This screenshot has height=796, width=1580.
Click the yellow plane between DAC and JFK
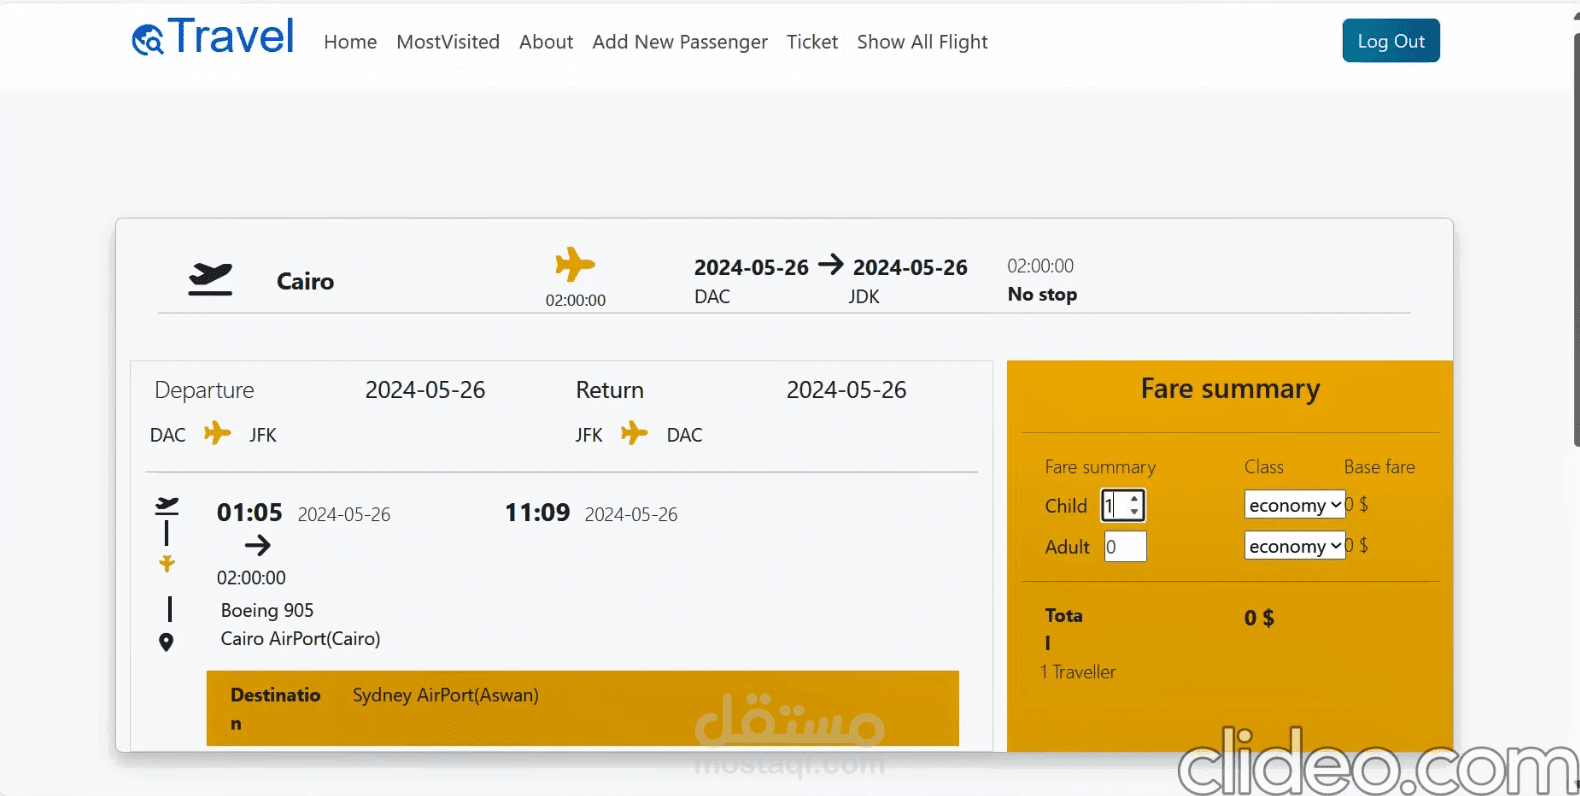tap(217, 433)
